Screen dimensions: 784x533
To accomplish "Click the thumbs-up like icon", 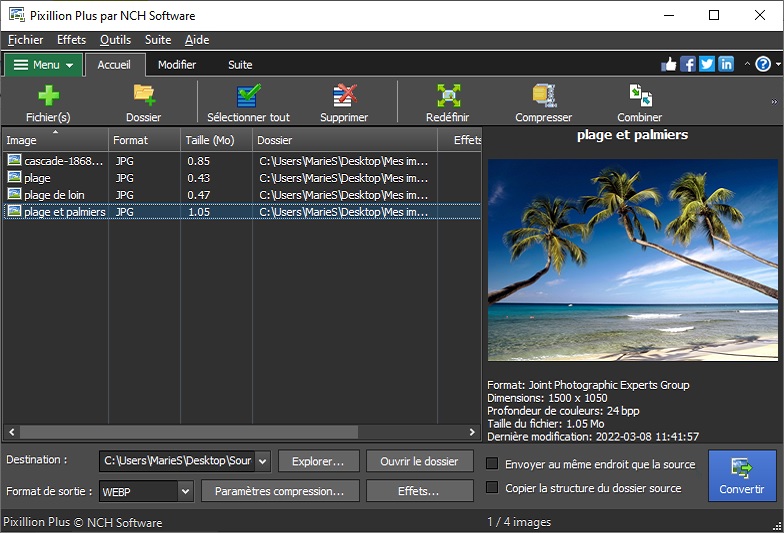I will click(x=668, y=64).
